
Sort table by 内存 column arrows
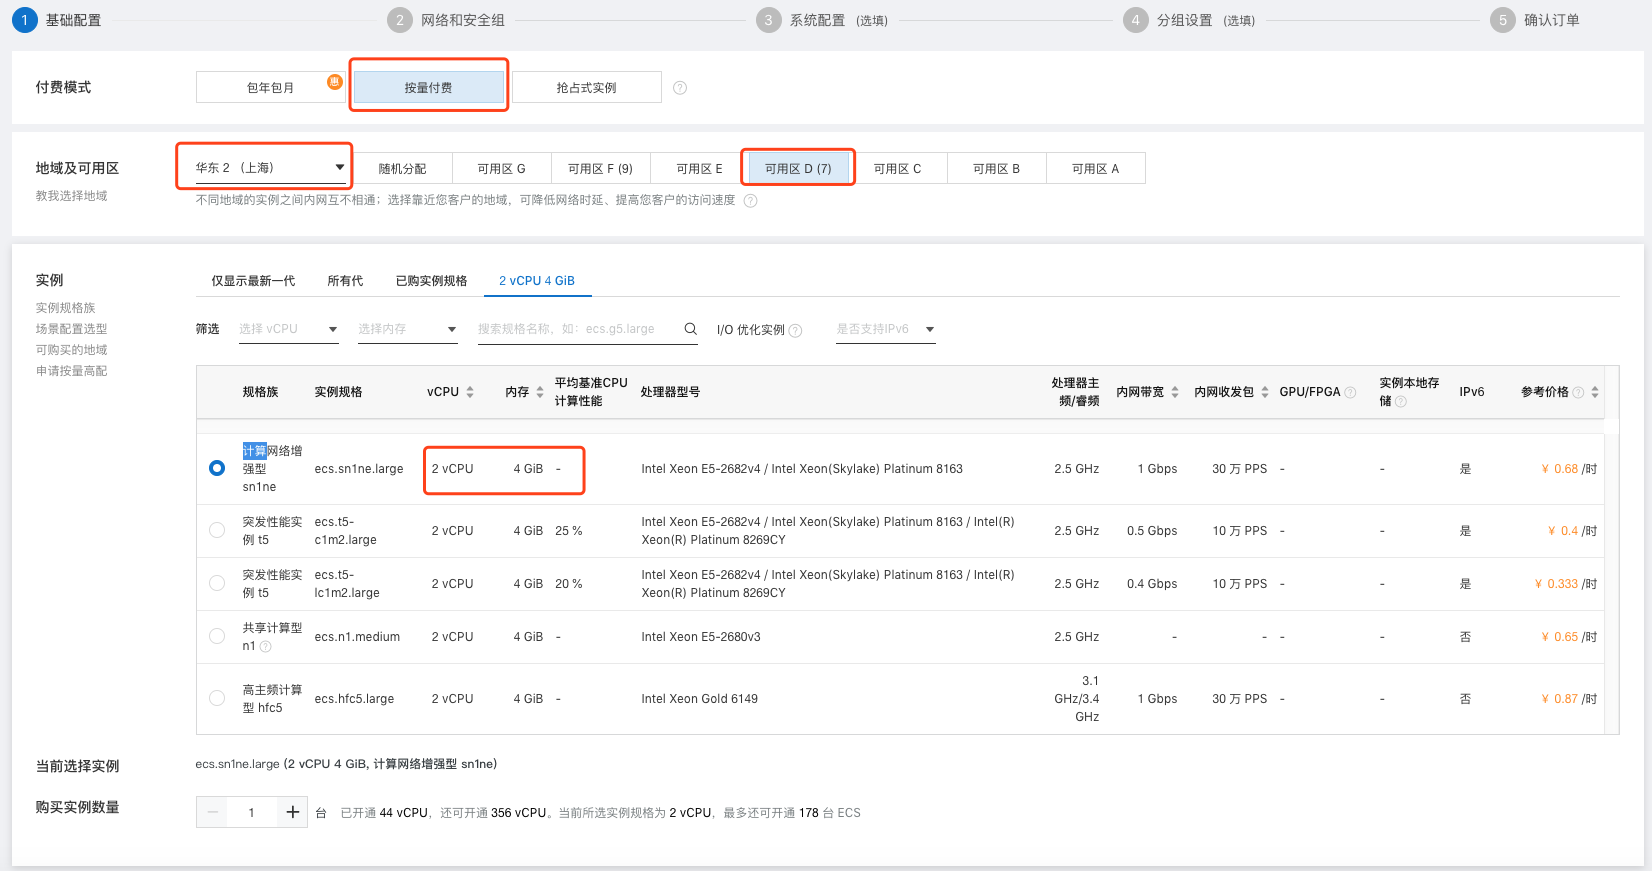tap(540, 392)
